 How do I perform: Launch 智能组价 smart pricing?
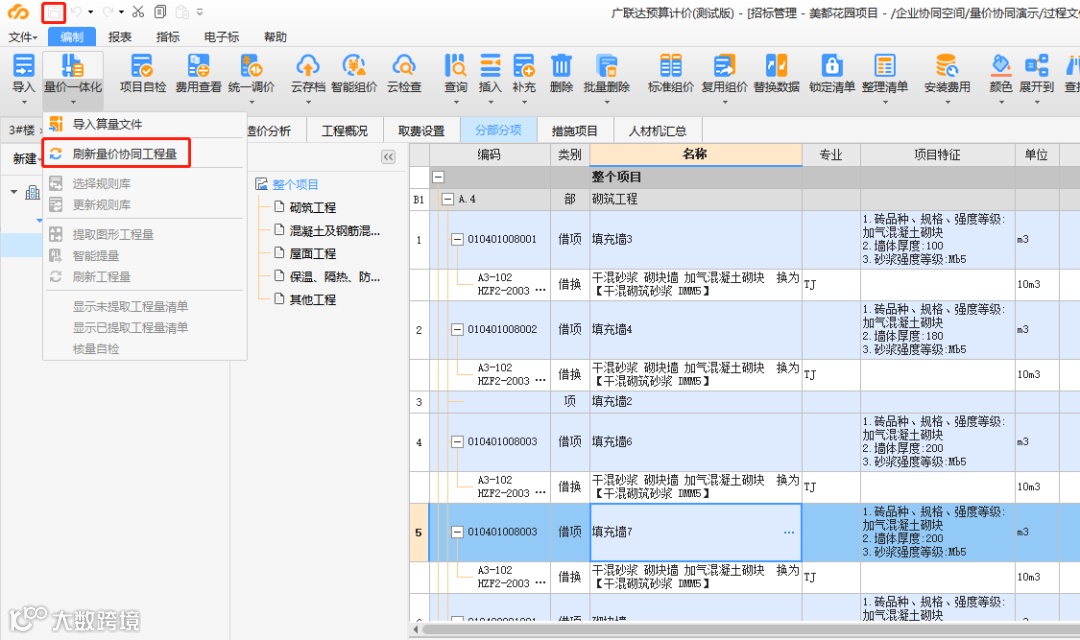[x=354, y=73]
